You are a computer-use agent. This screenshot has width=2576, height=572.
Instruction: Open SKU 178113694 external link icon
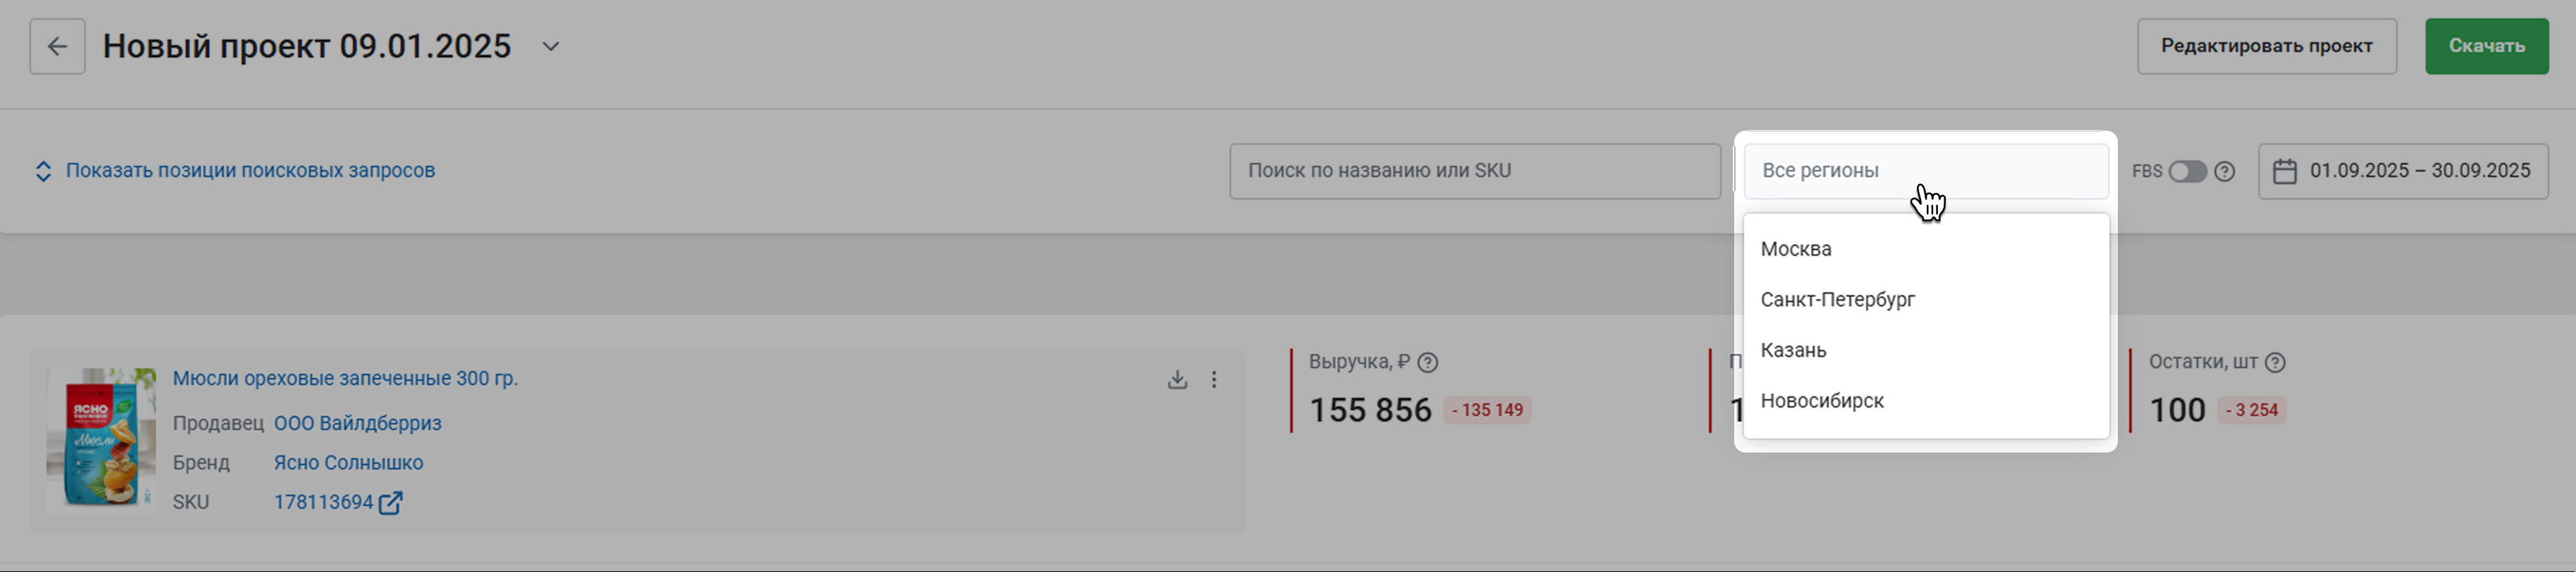point(391,503)
